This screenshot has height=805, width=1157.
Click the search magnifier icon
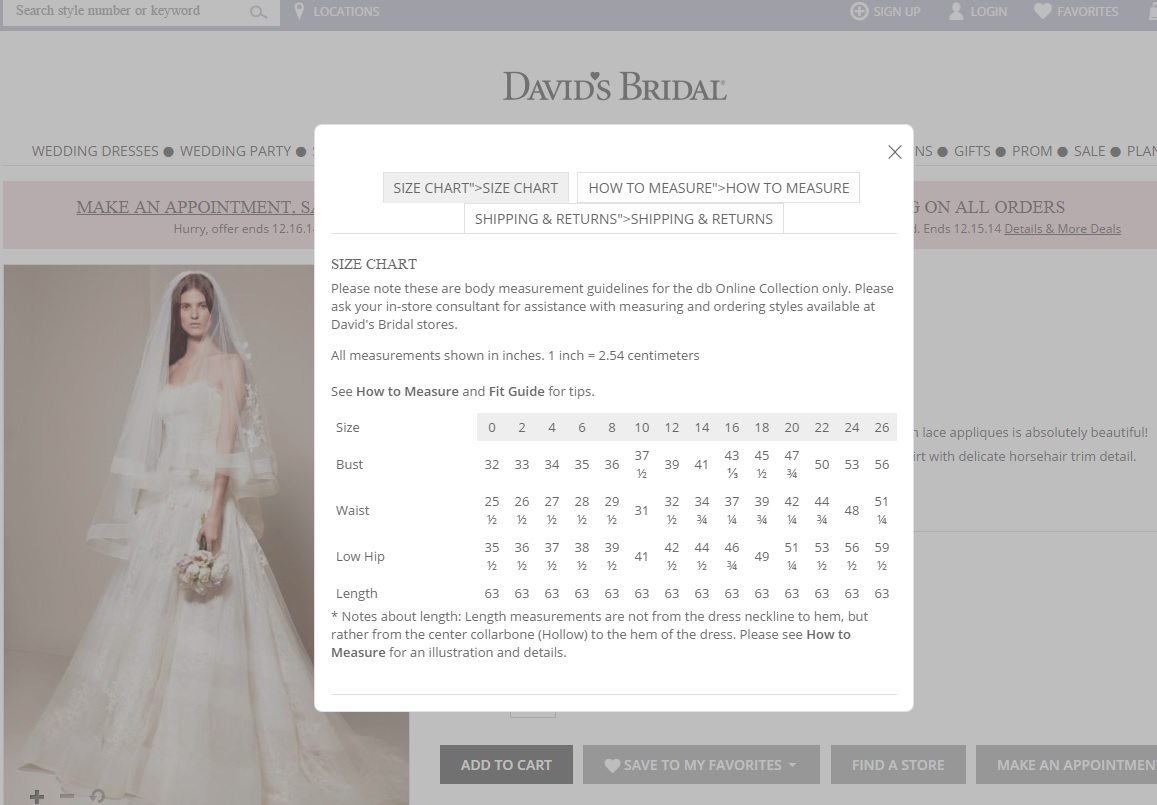(x=258, y=12)
